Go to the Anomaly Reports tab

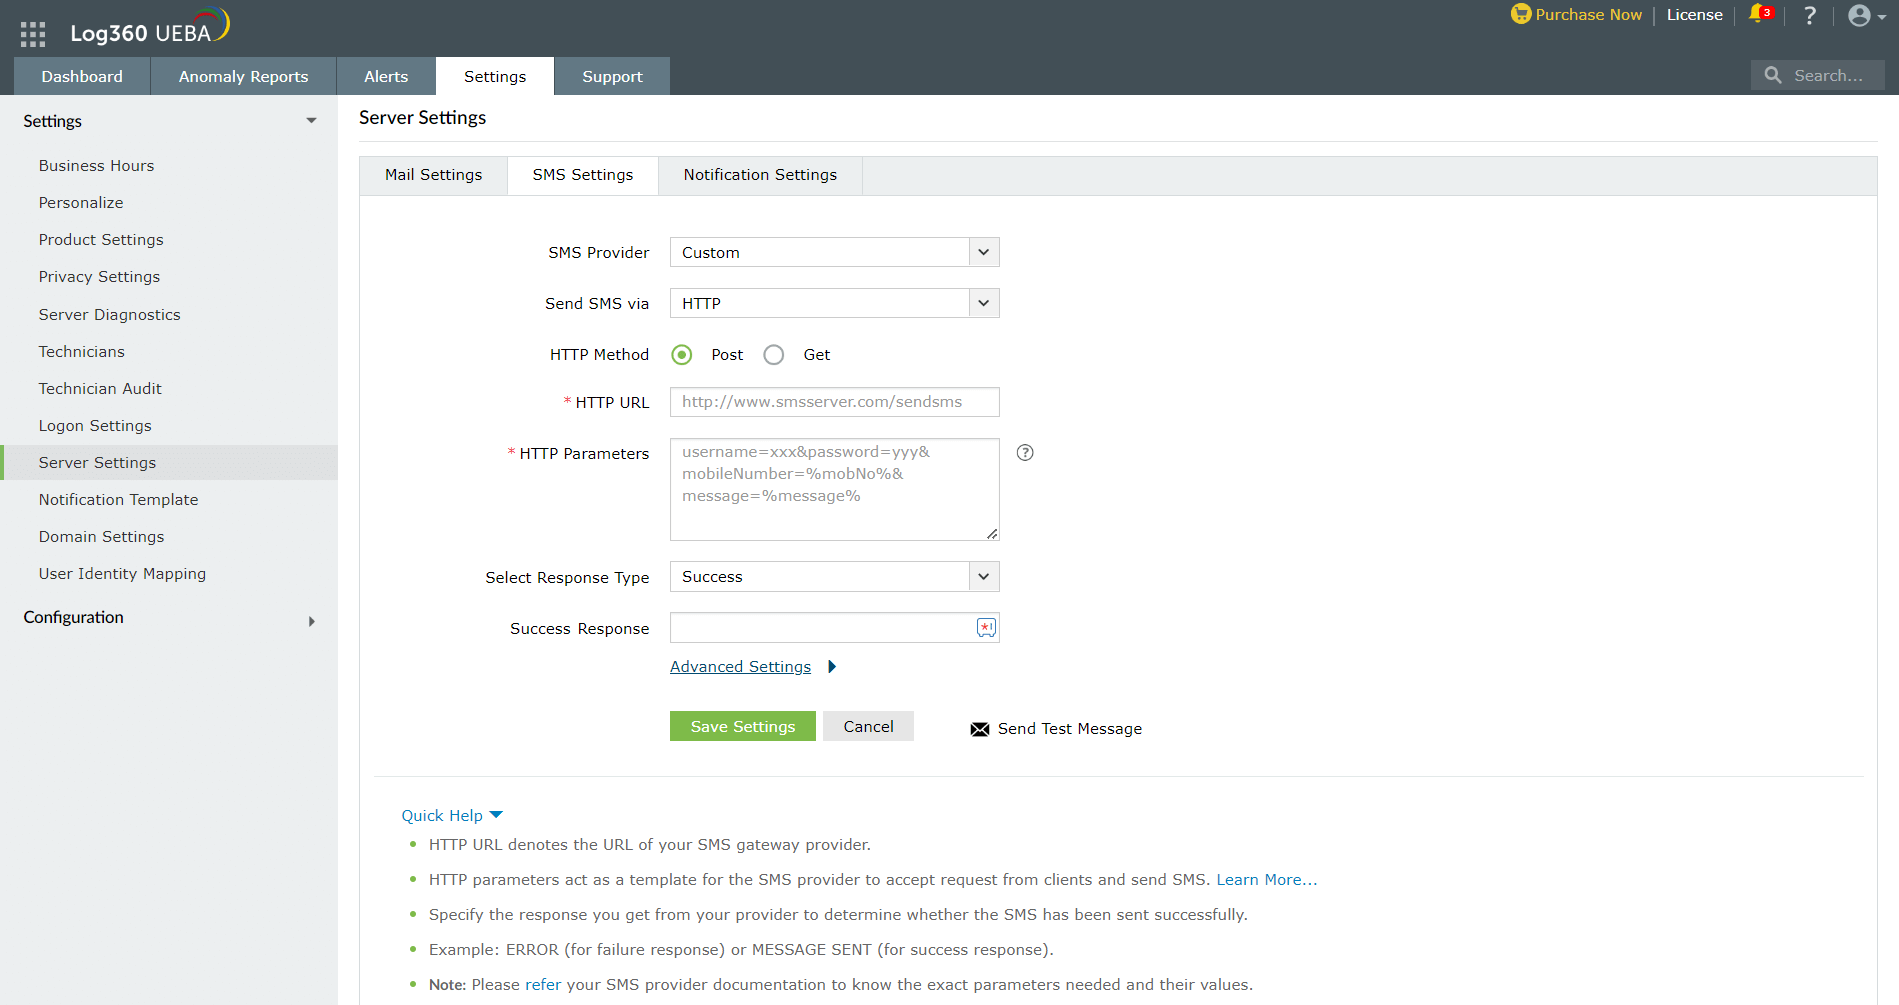tap(243, 76)
